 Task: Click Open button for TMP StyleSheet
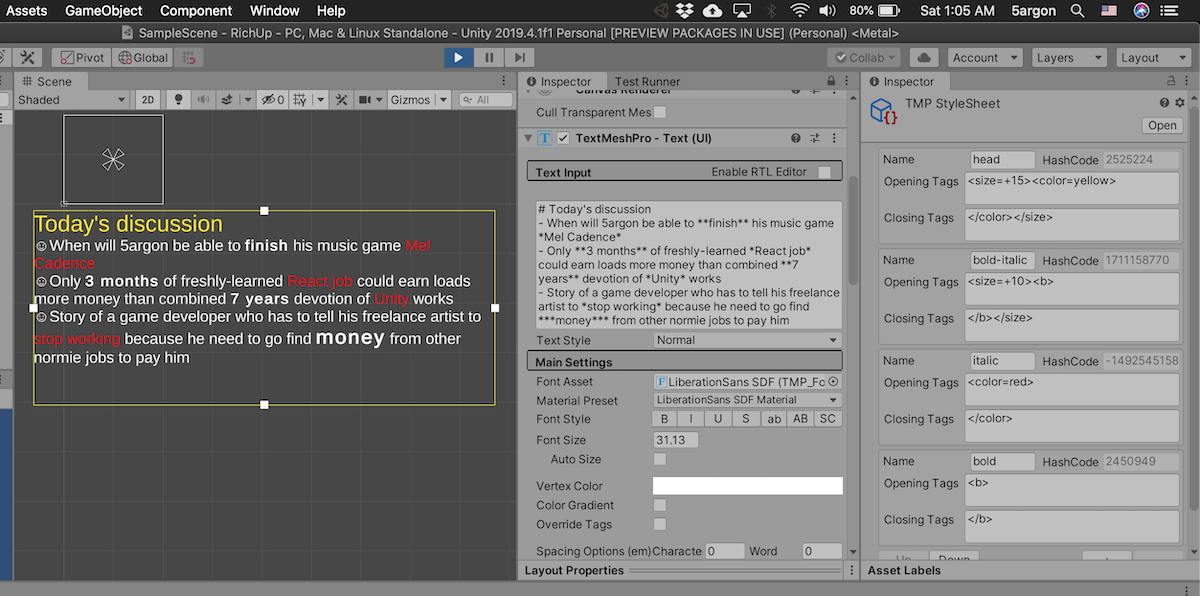click(1162, 126)
